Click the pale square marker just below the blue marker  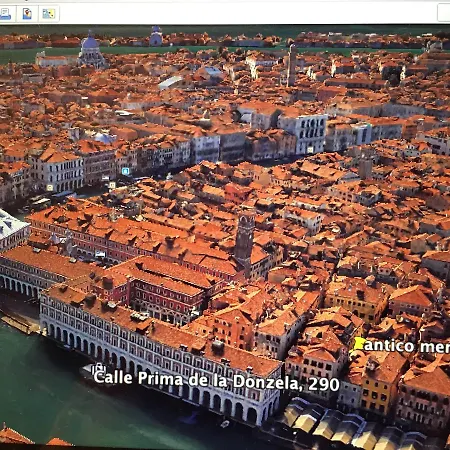112,185
